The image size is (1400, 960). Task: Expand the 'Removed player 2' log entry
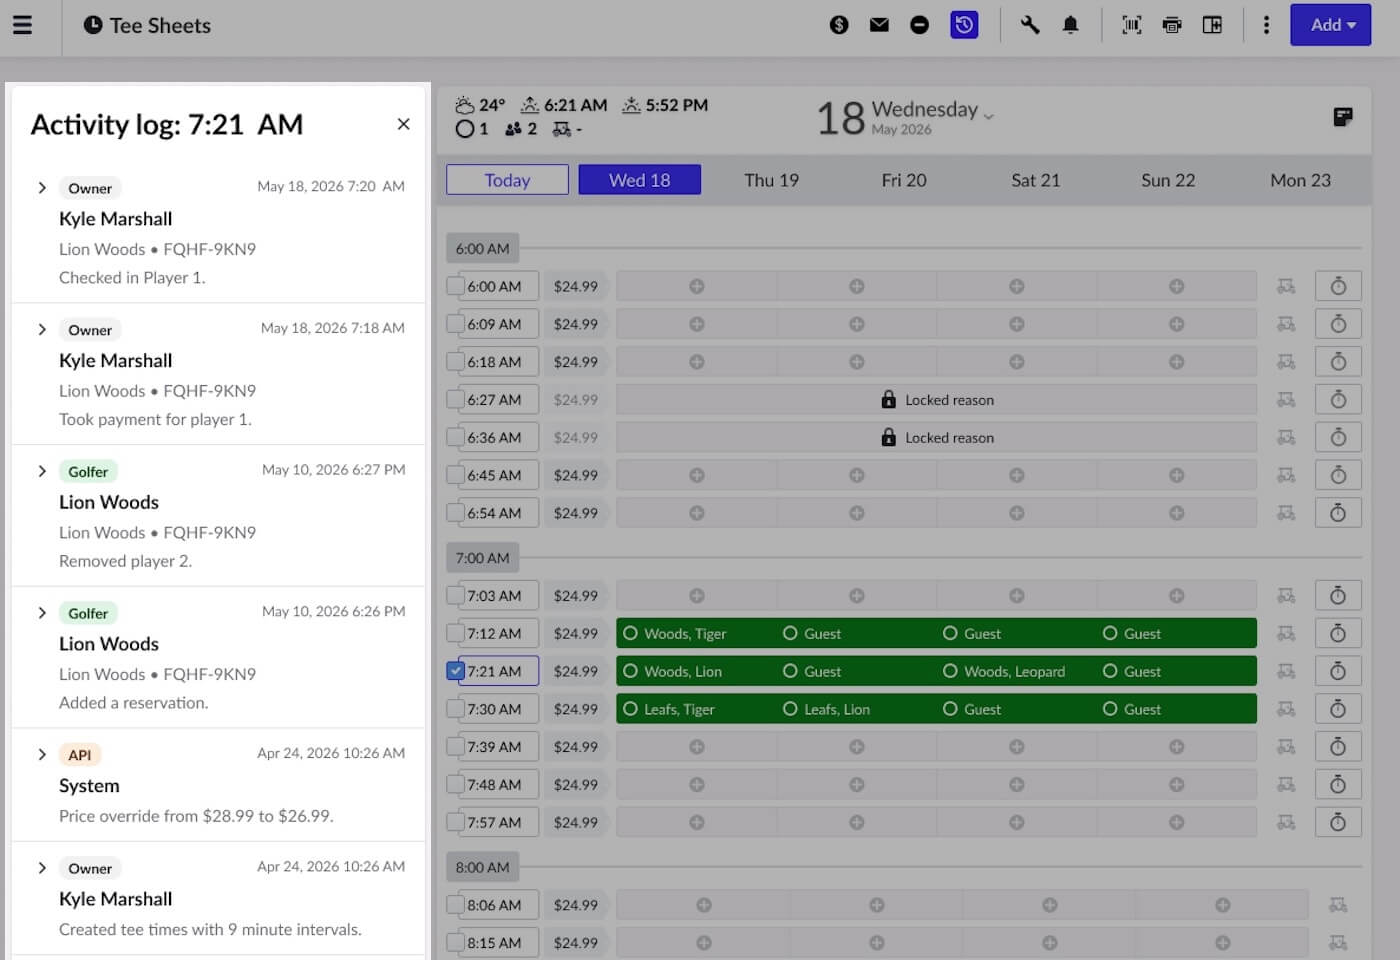(x=42, y=471)
